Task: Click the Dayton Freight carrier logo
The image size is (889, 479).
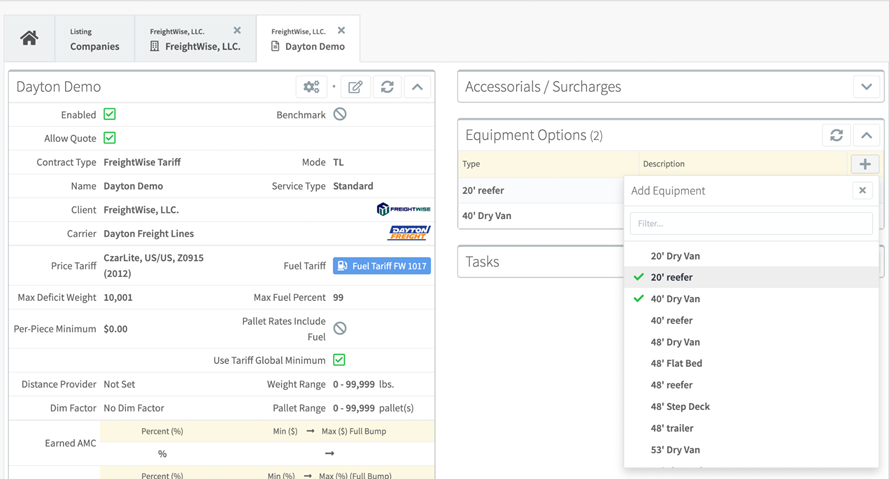Action: (x=408, y=233)
